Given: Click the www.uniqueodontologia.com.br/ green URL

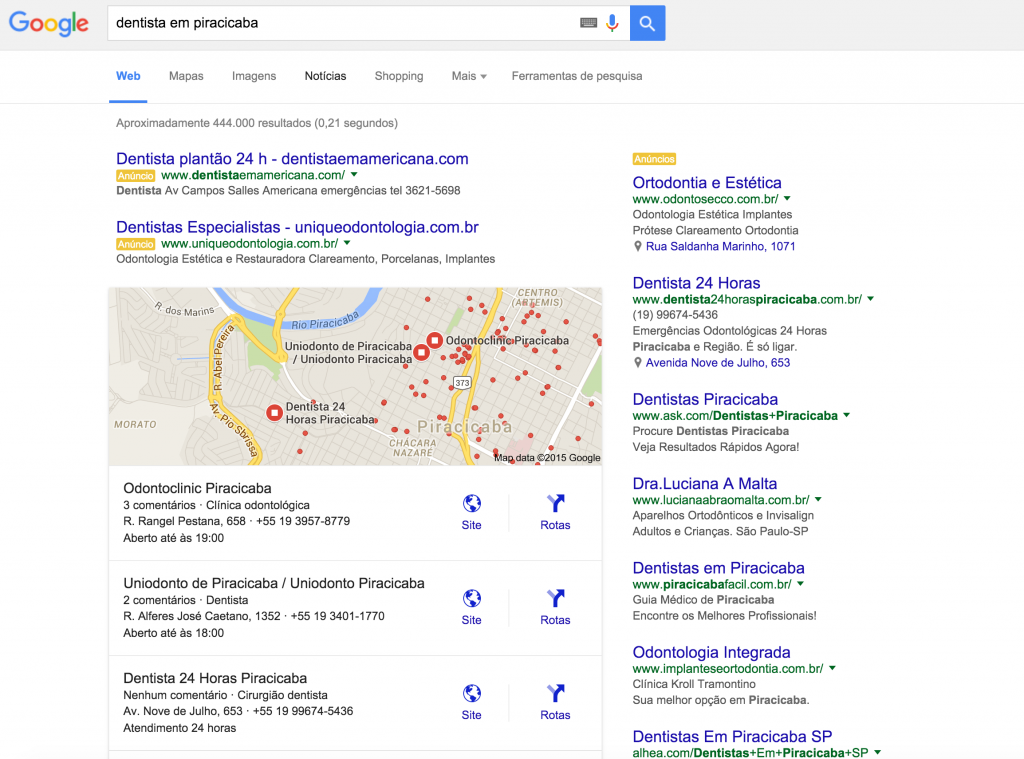Looking at the screenshot, I should tap(249, 243).
